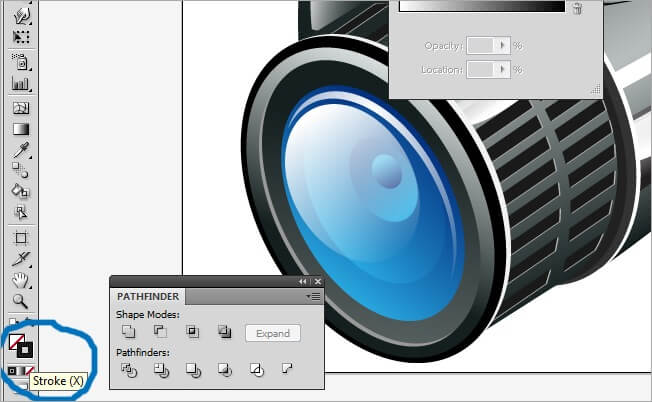Apply Exclude shape mode
This screenshot has width=652, height=402.
[224, 333]
